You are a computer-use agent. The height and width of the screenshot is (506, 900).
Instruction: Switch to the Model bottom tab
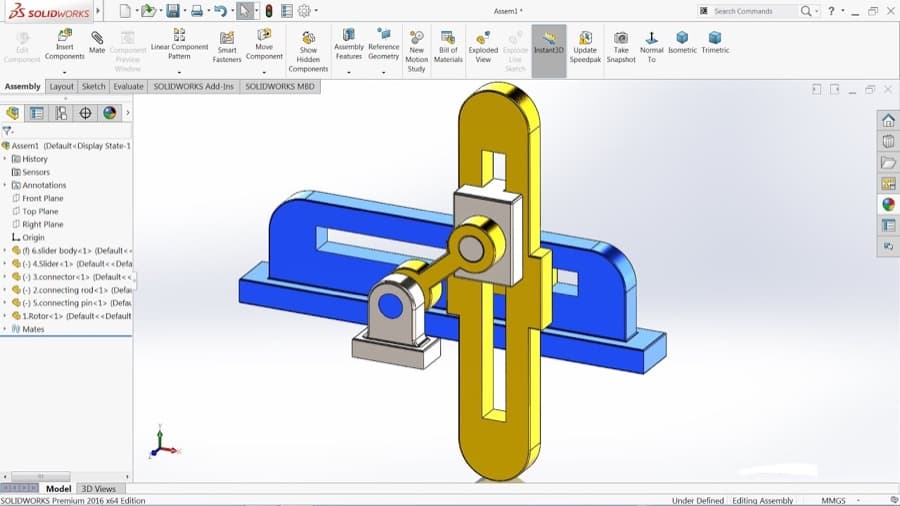pos(58,489)
